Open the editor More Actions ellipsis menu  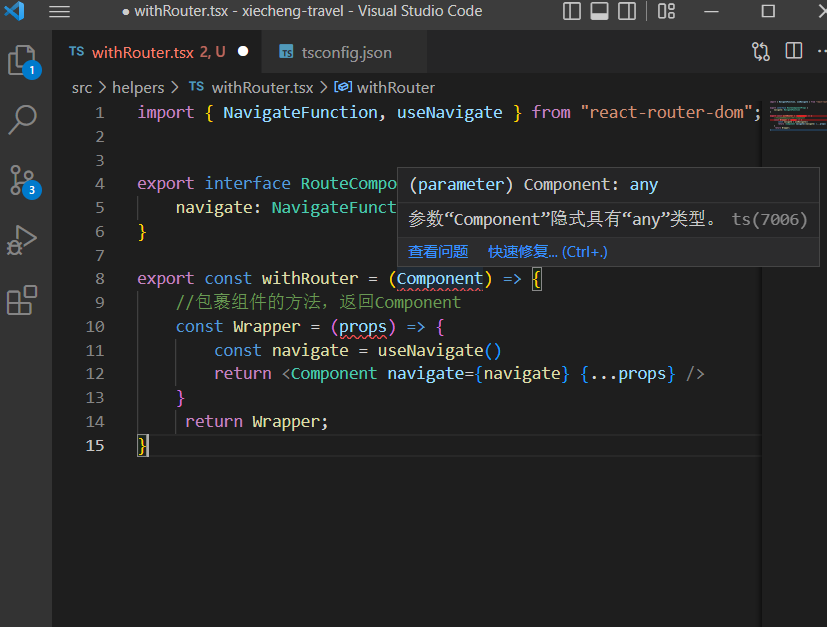(x=822, y=51)
